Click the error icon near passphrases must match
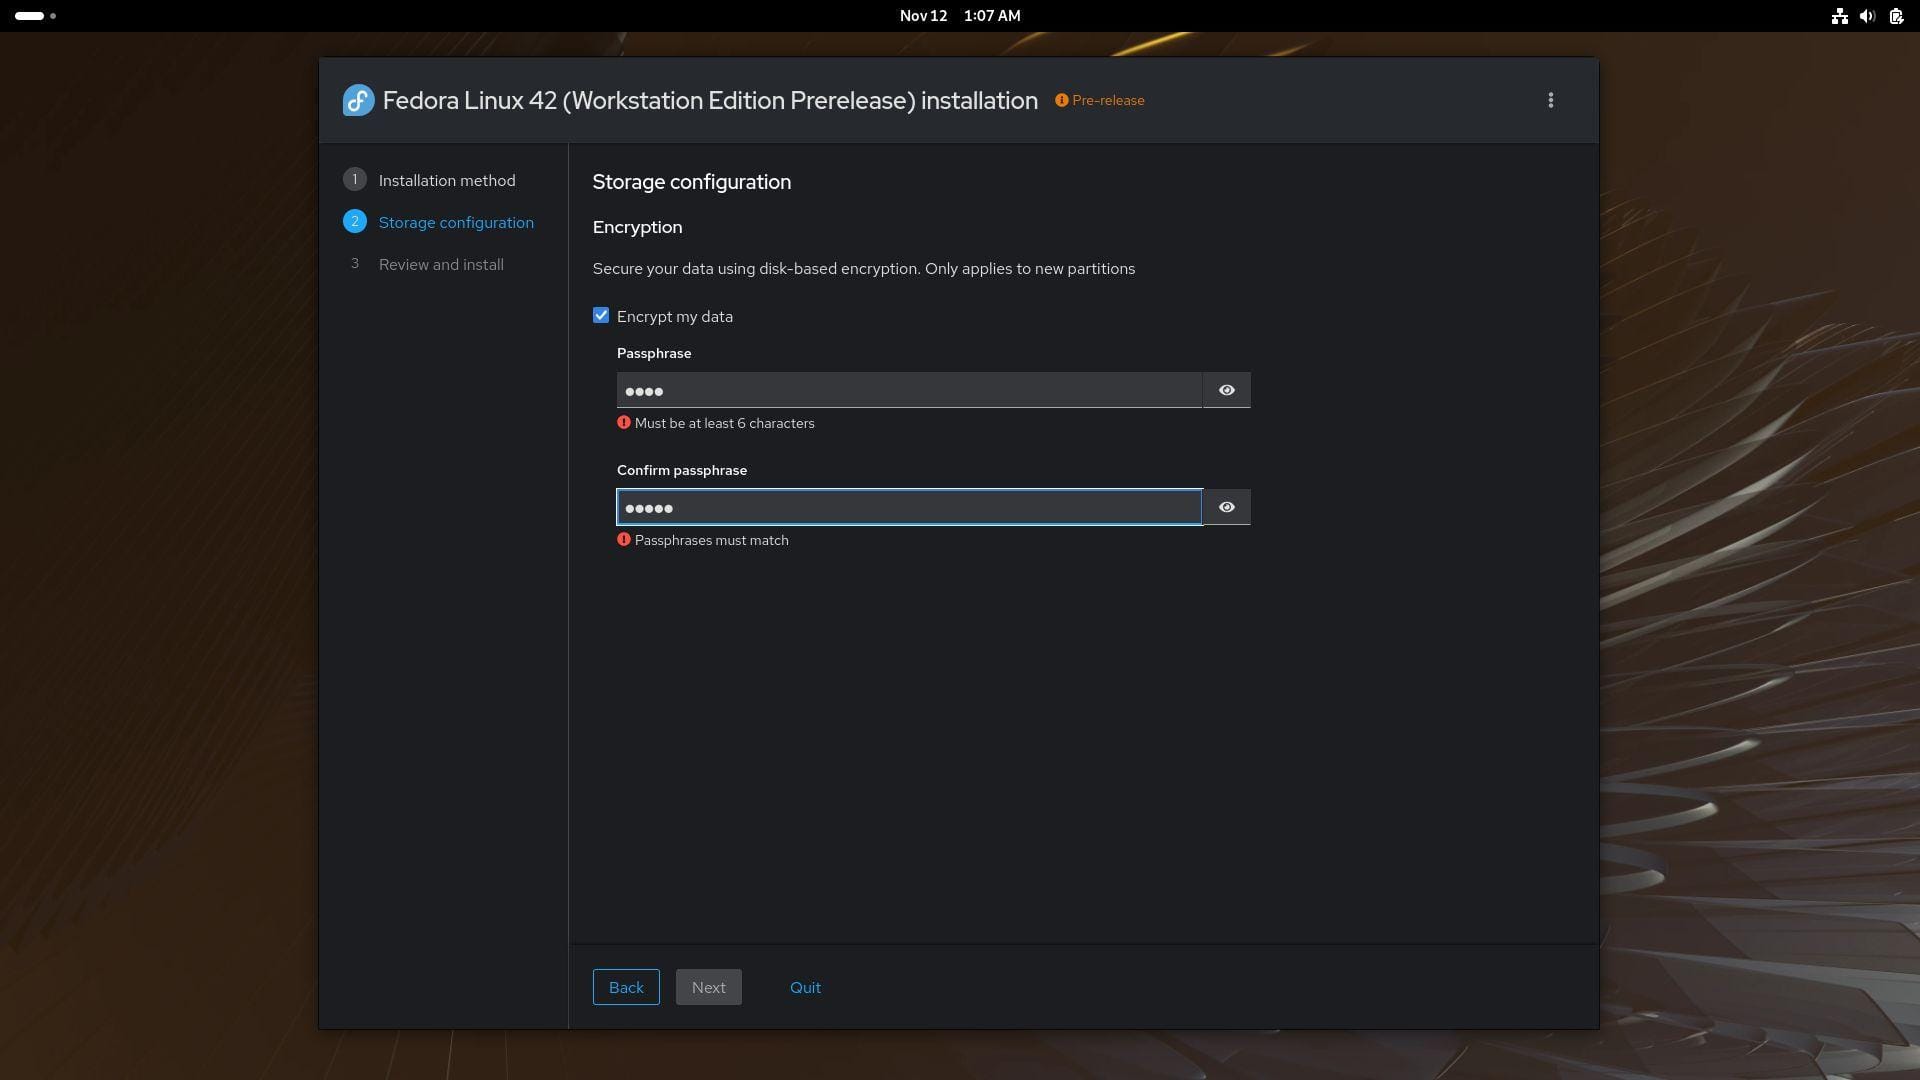 click(624, 540)
